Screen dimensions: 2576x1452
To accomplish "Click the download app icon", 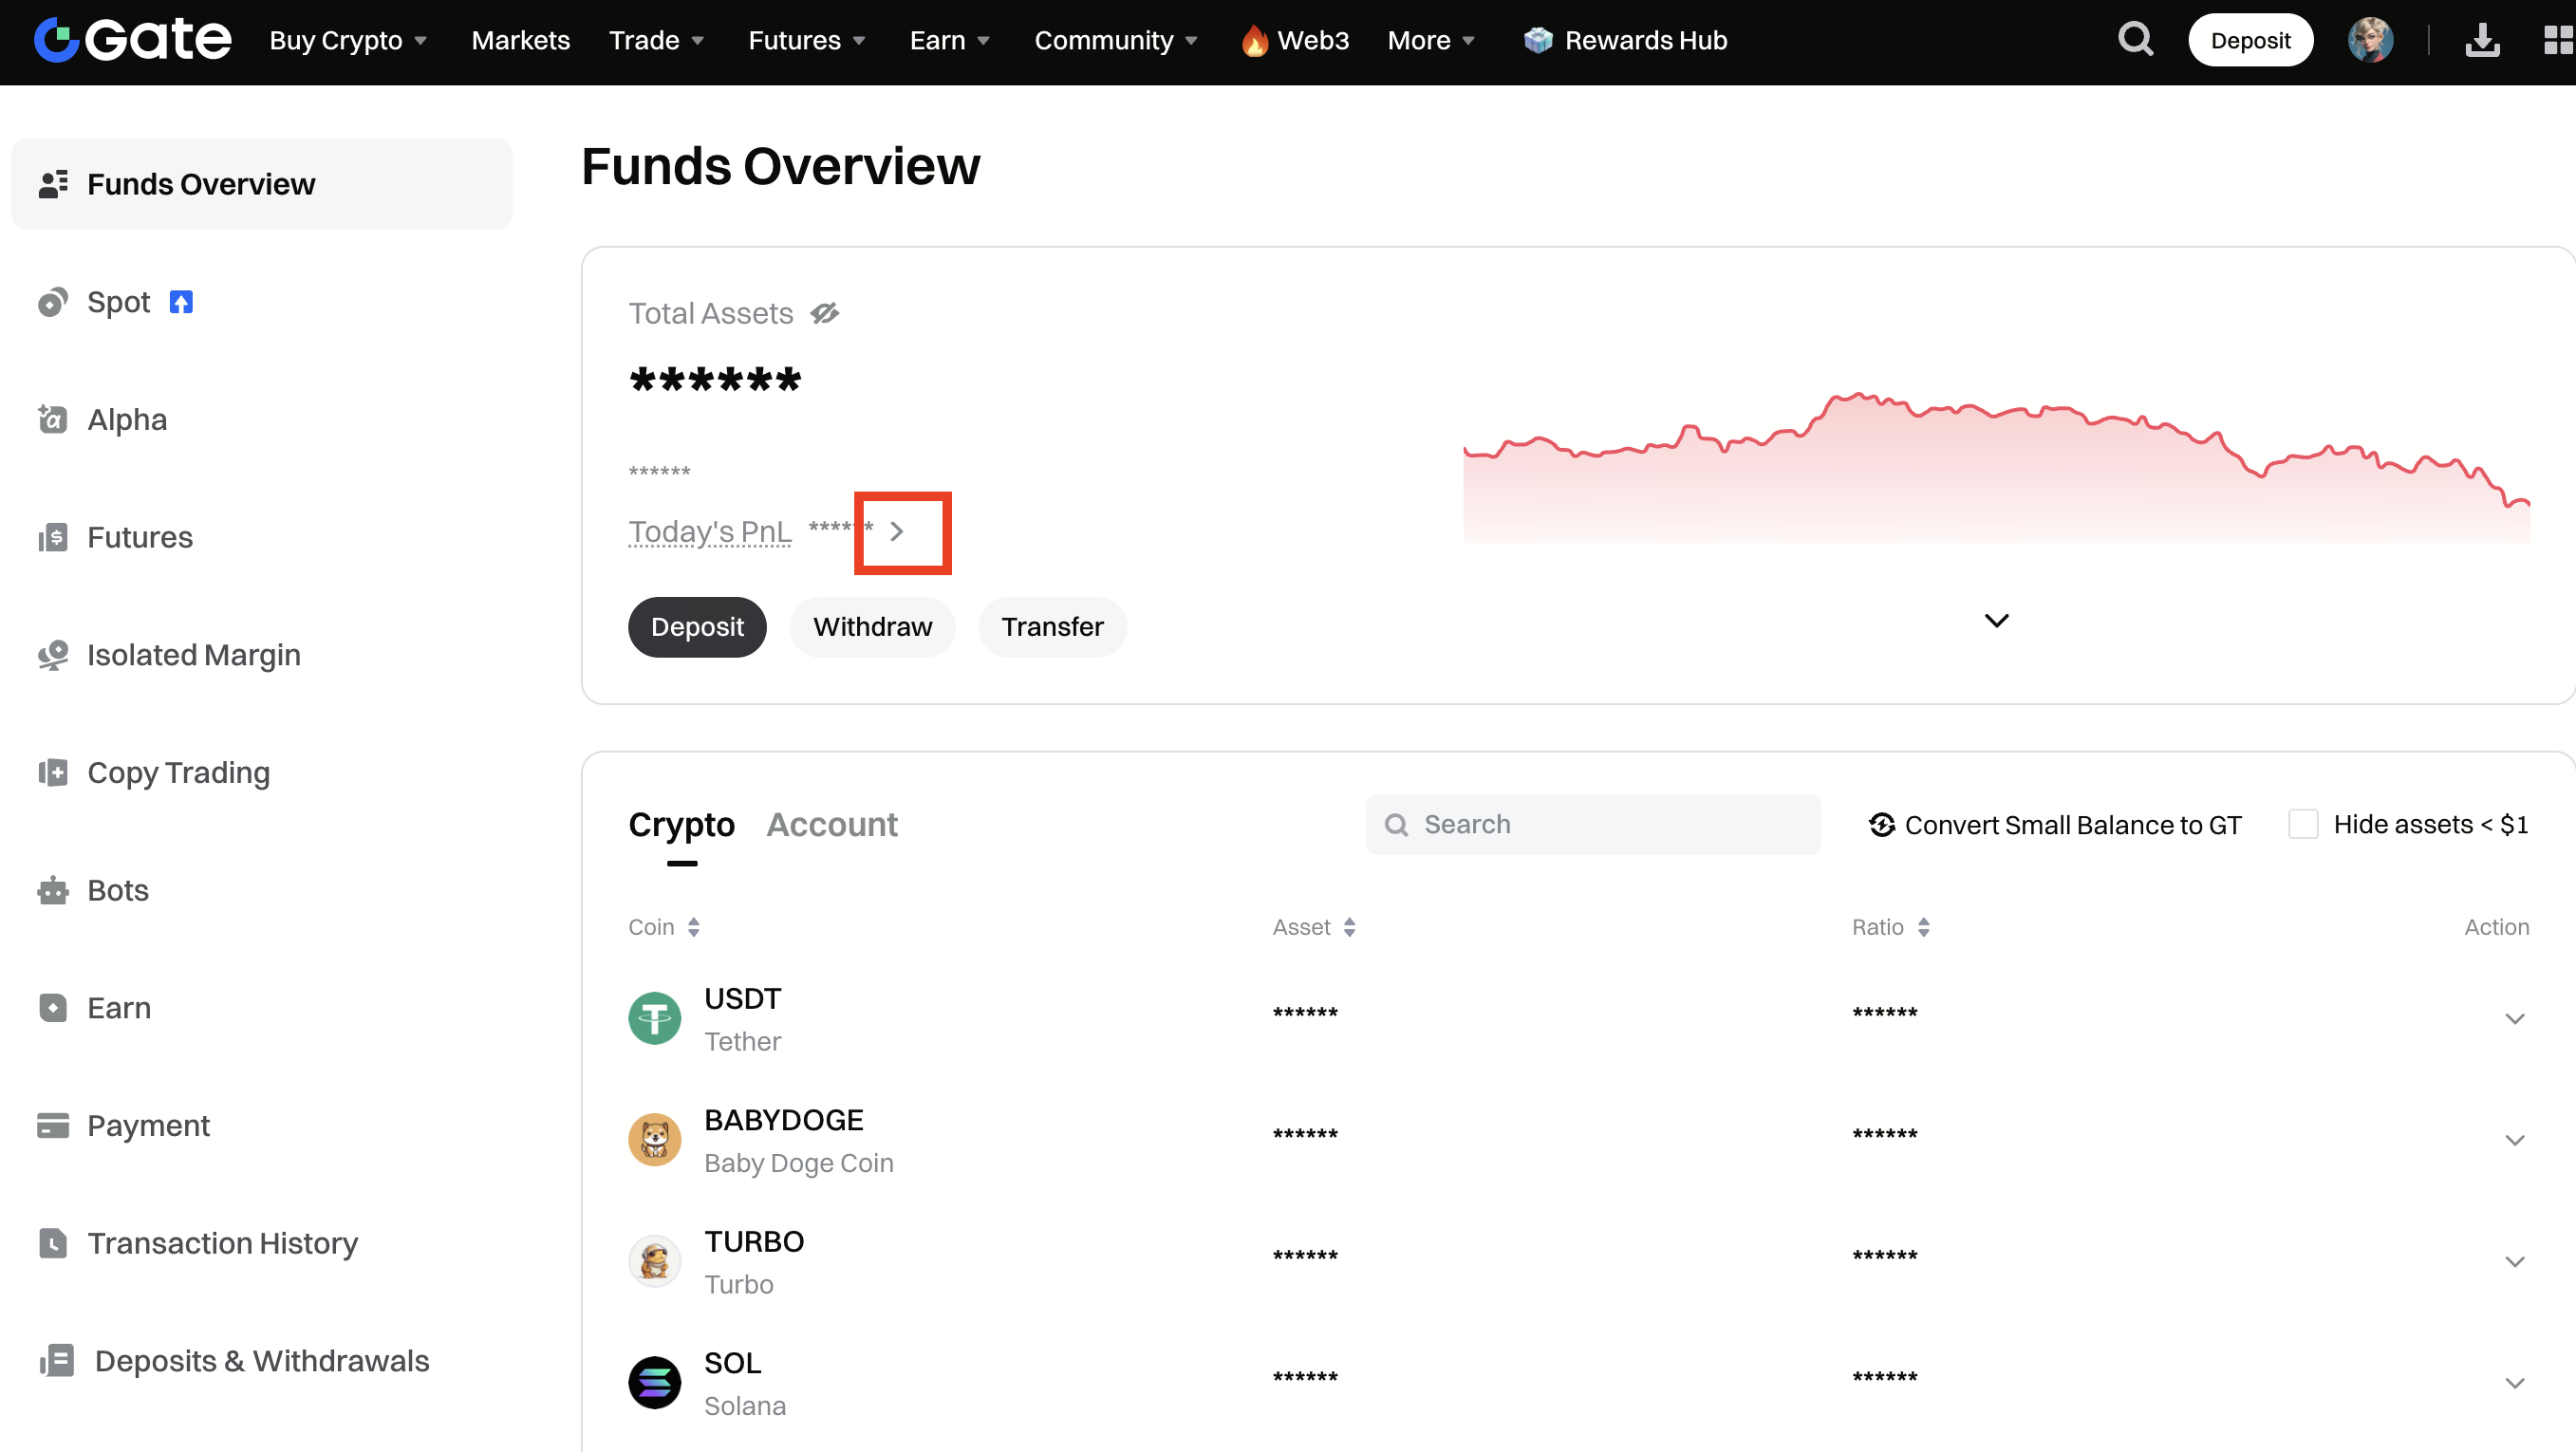I will pos(2482,40).
